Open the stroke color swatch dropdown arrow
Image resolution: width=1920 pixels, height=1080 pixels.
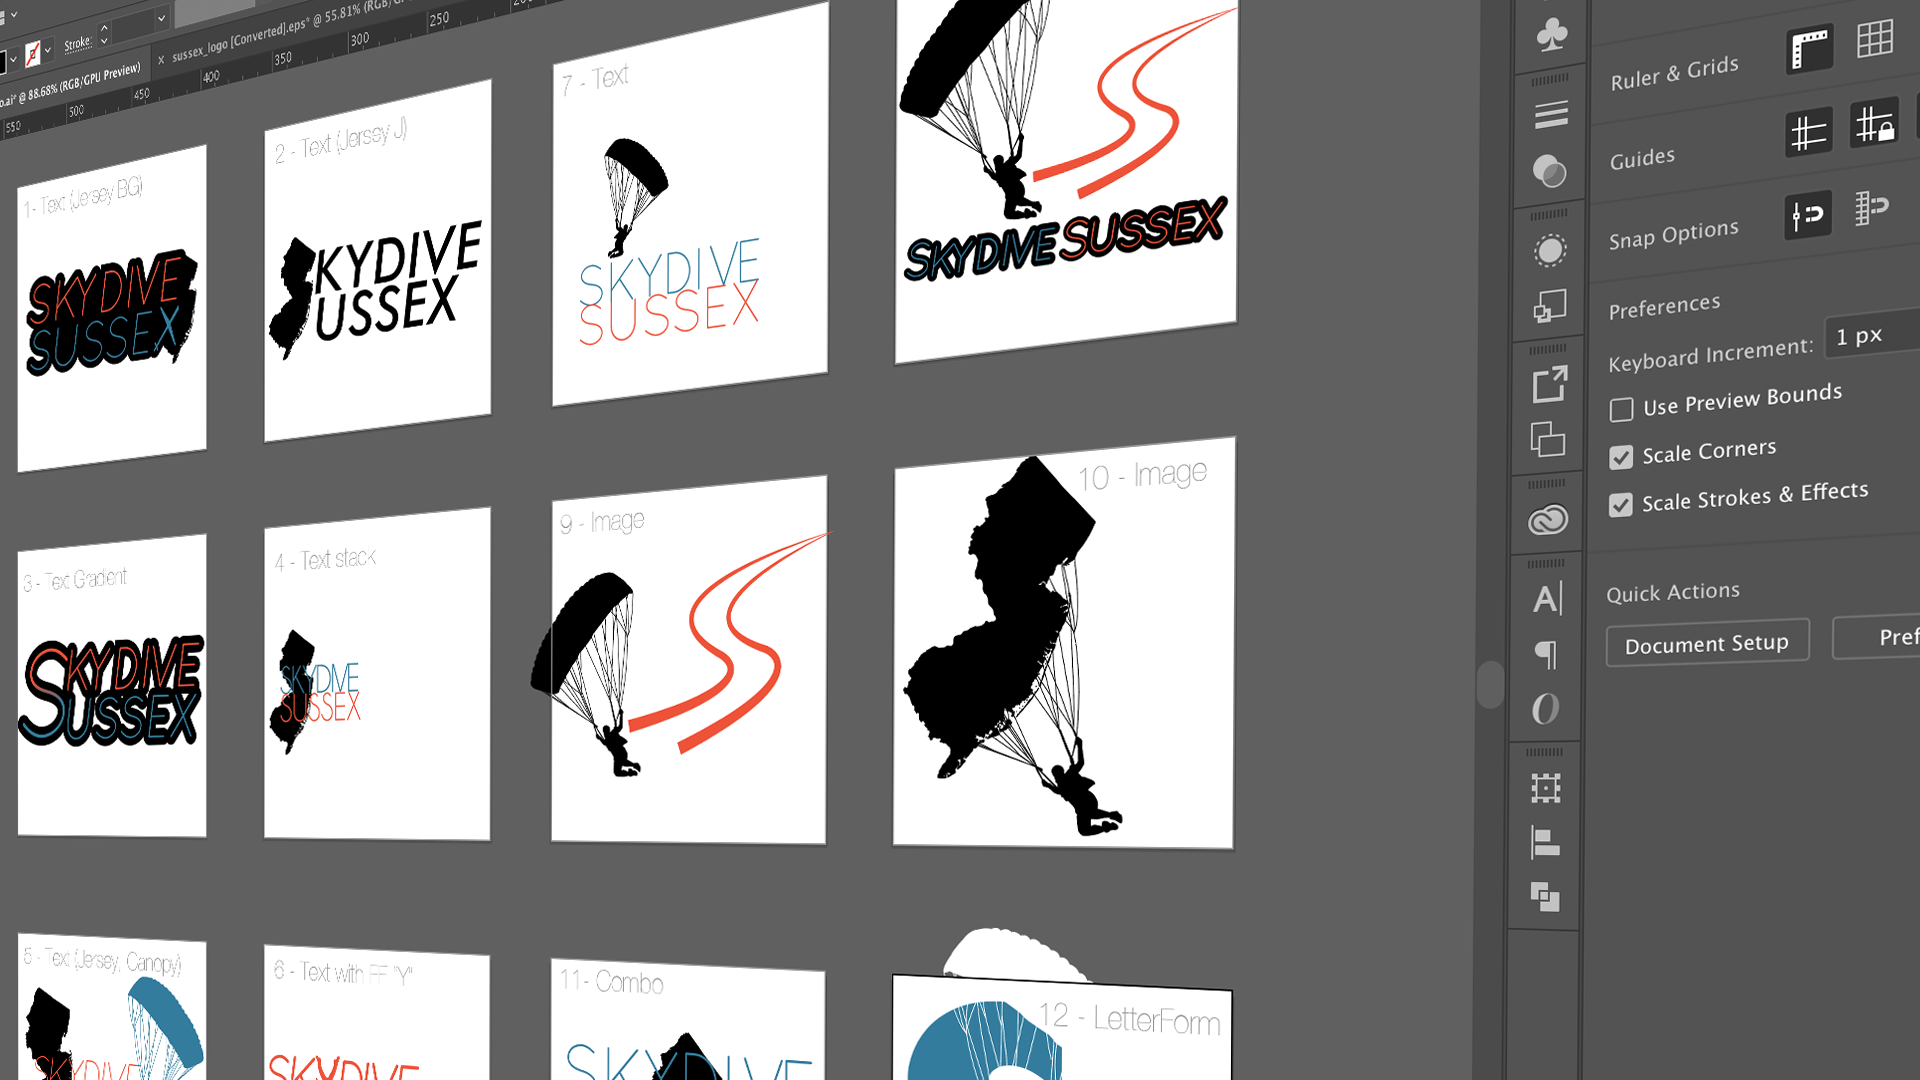48,49
